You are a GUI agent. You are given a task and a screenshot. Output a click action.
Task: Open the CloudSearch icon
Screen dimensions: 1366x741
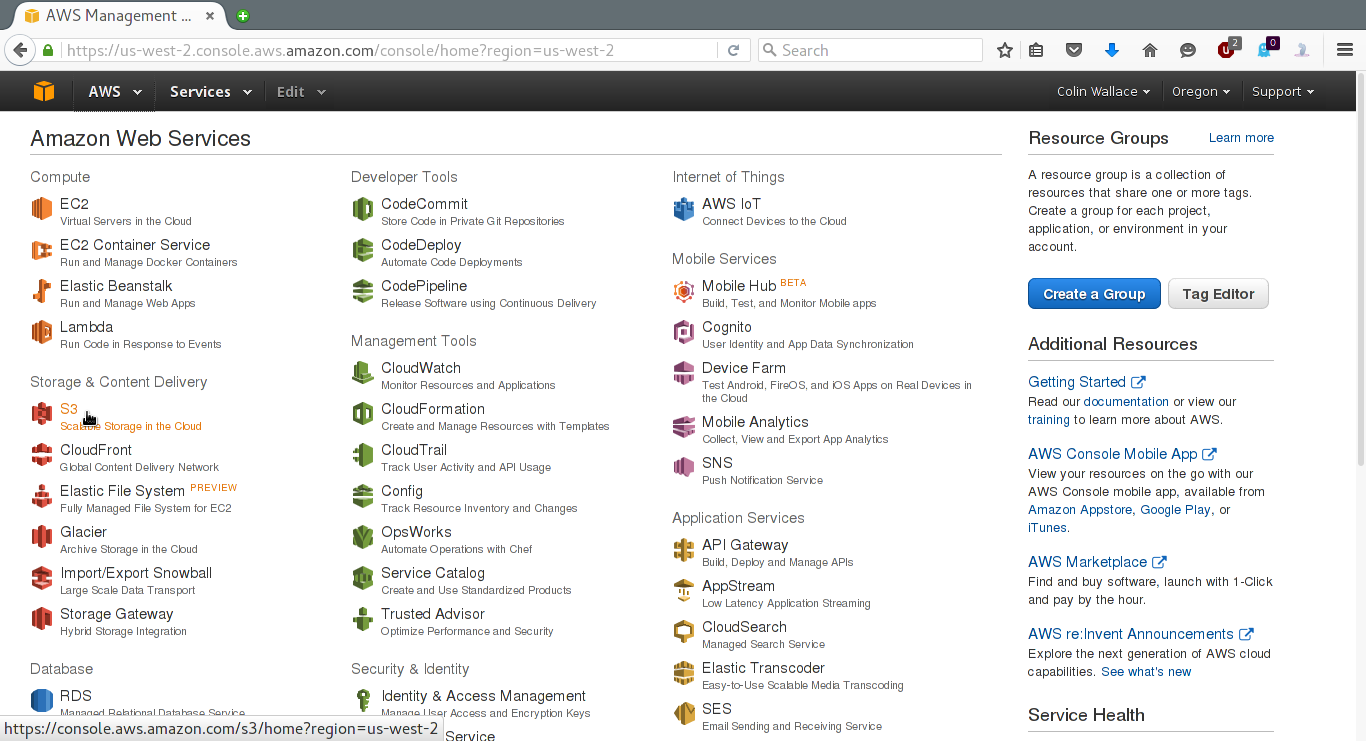coord(684,632)
